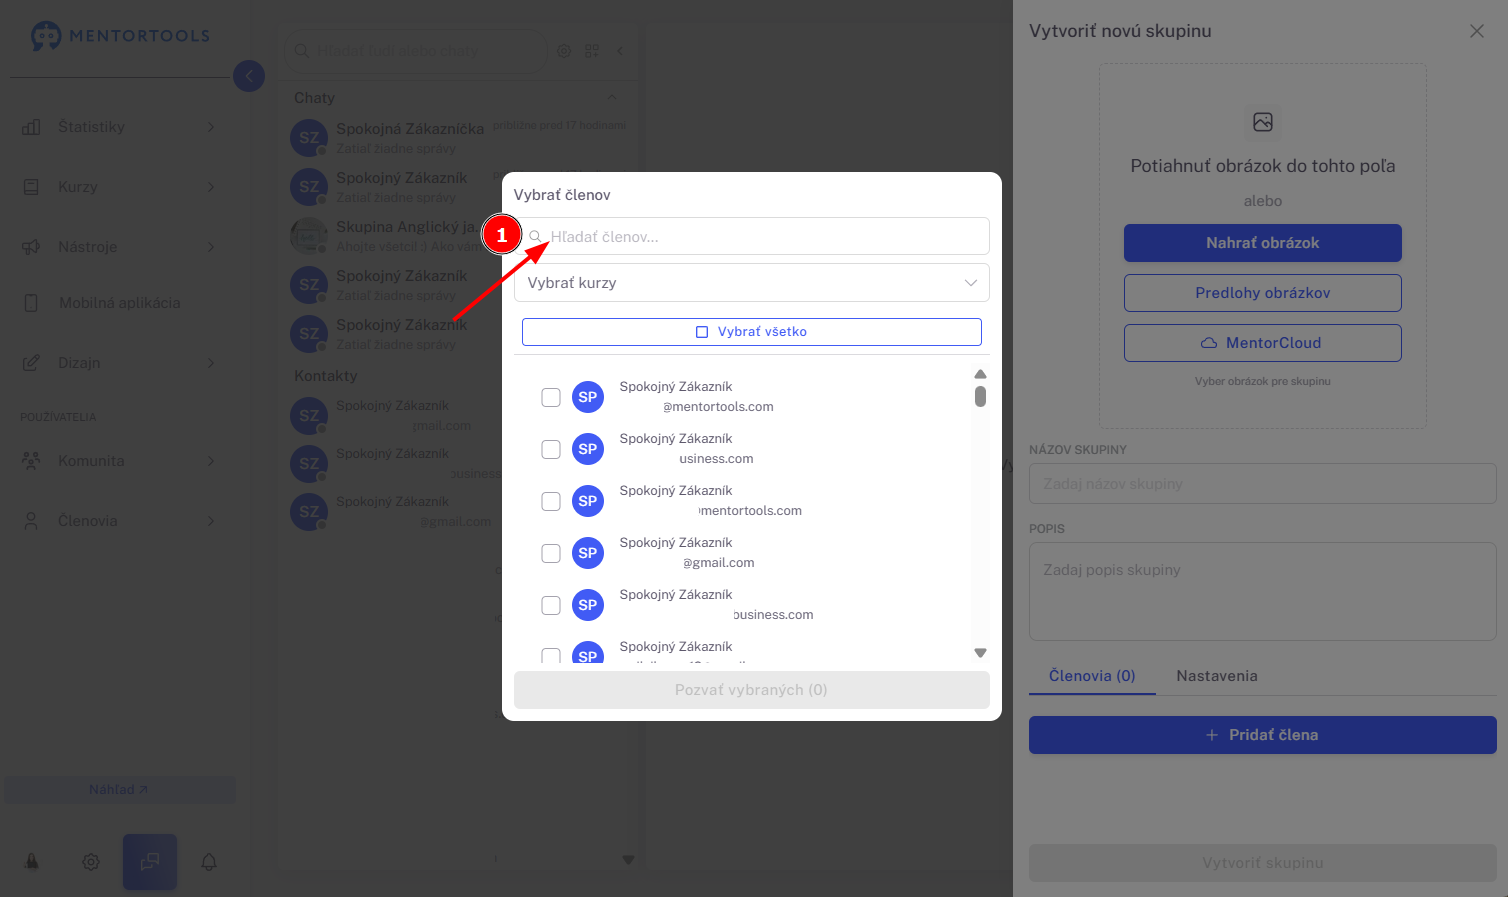Switch to the Nastavenia tab
1508x897 pixels.
(x=1217, y=676)
